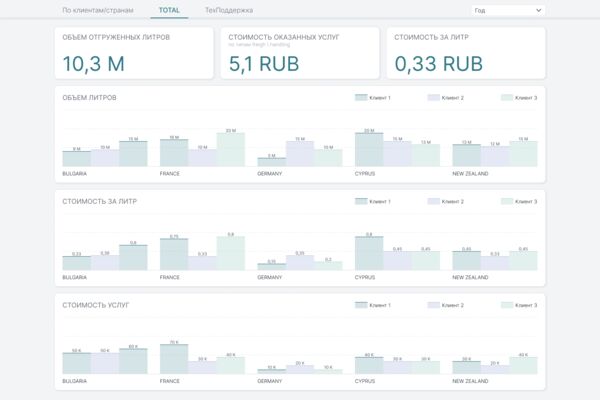Click GERMANY label under Стоимость за литр chart
Screen dimensions: 600x400
[270, 278]
